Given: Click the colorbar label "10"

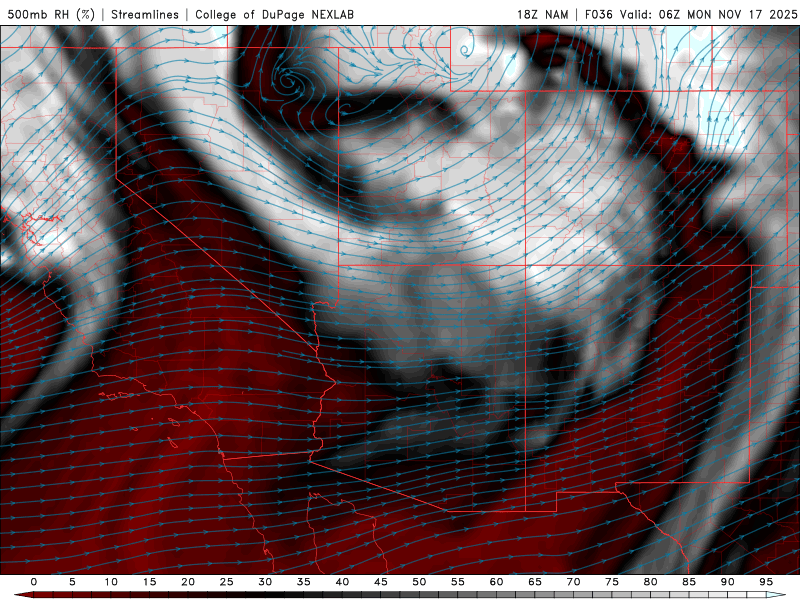Looking at the screenshot, I should [x=111, y=582].
